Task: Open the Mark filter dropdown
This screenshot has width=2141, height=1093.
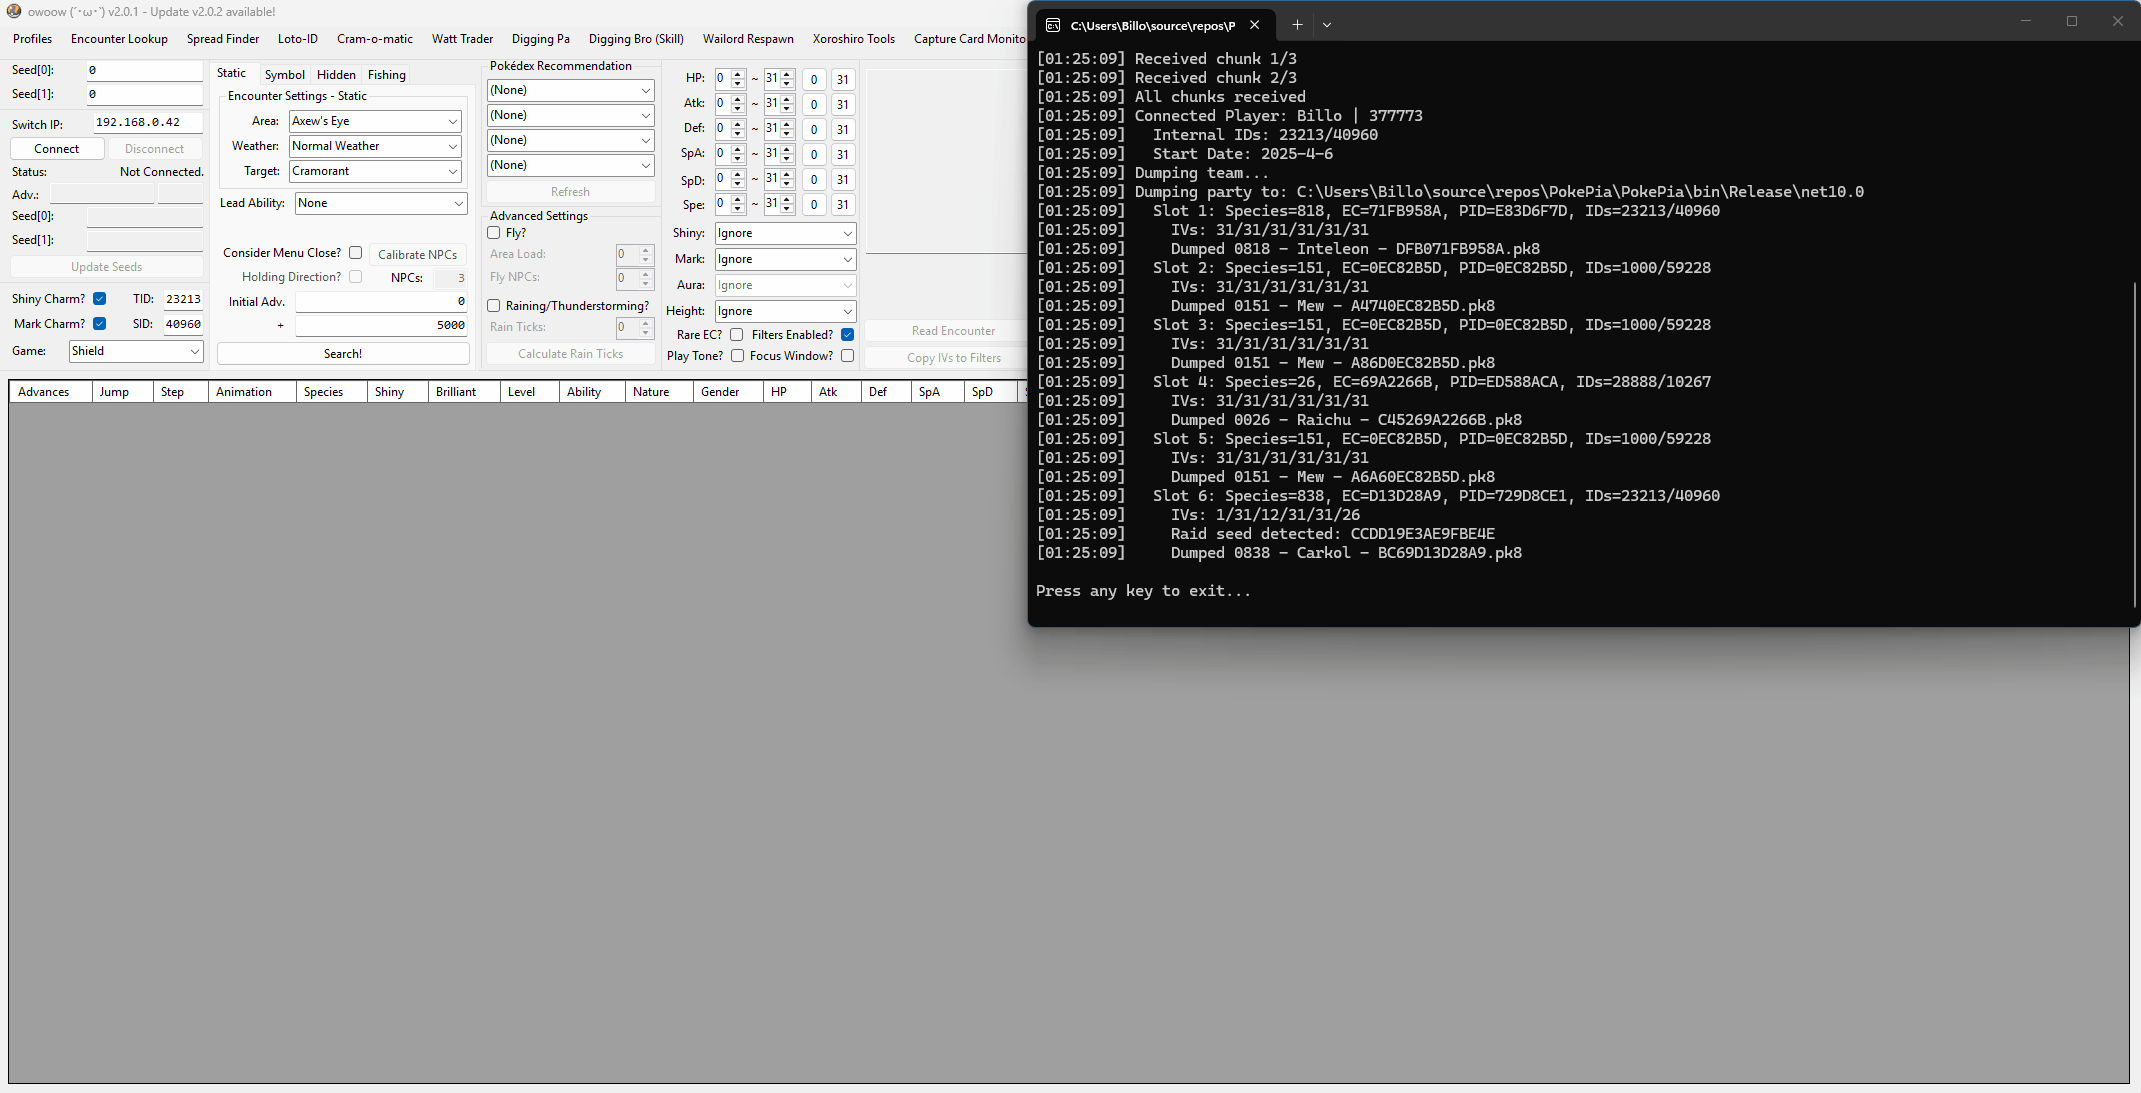Action: coord(785,259)
